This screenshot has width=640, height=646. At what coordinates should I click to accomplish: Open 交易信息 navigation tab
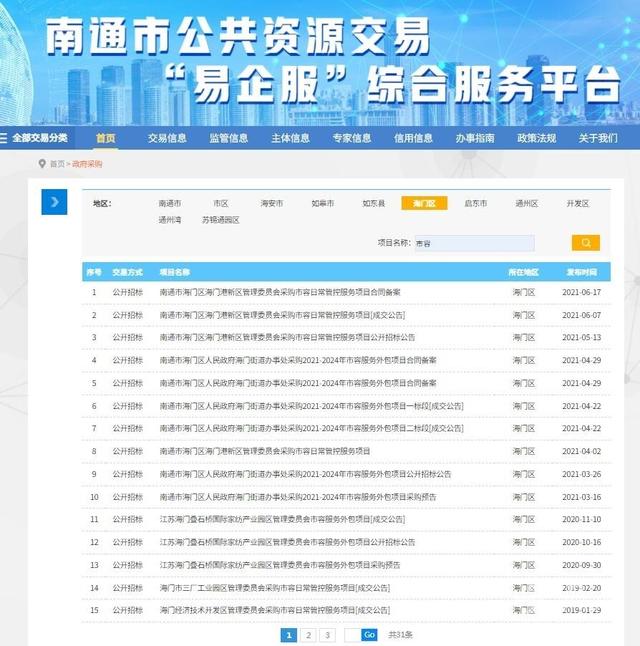click(x=167, y=138)
